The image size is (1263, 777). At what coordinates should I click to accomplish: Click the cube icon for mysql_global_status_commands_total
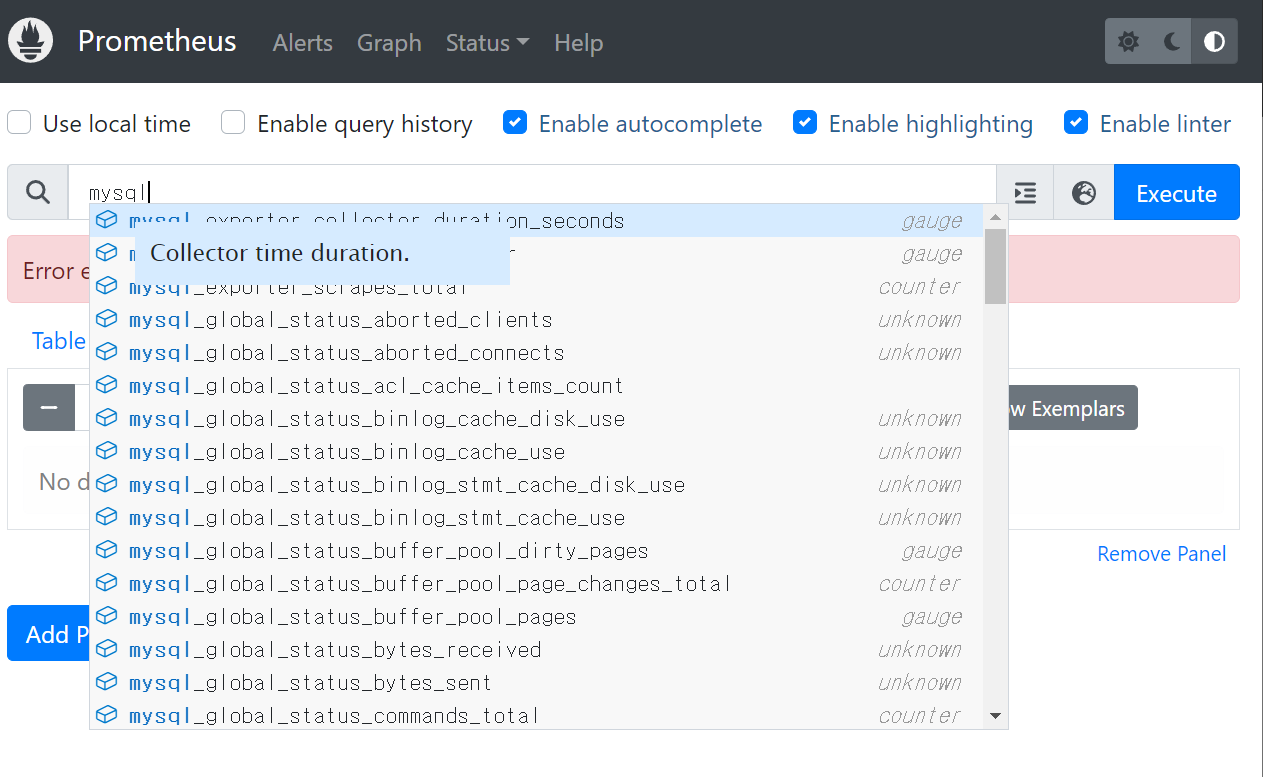pos(107,716)
